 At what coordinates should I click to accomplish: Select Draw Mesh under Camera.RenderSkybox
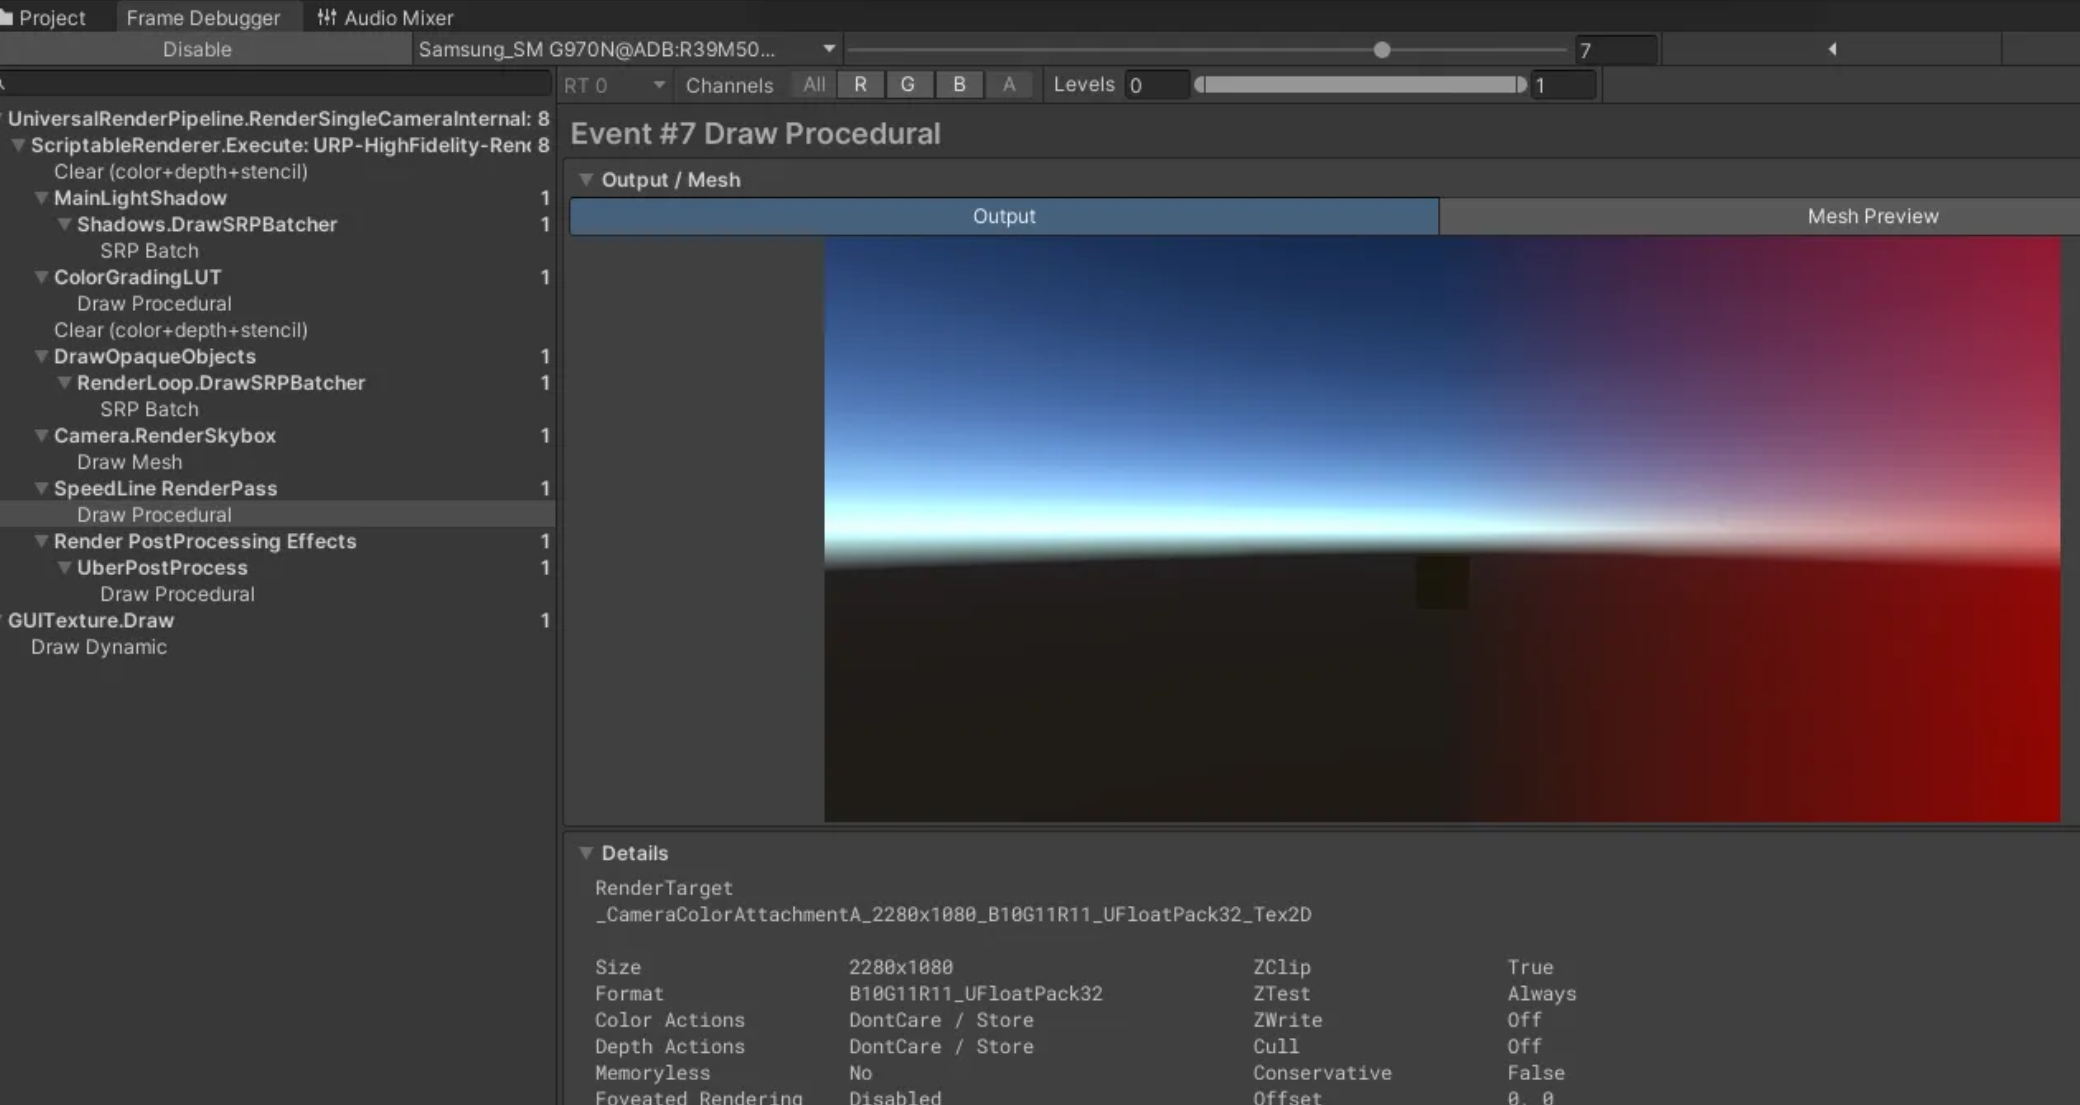point(129,462)
